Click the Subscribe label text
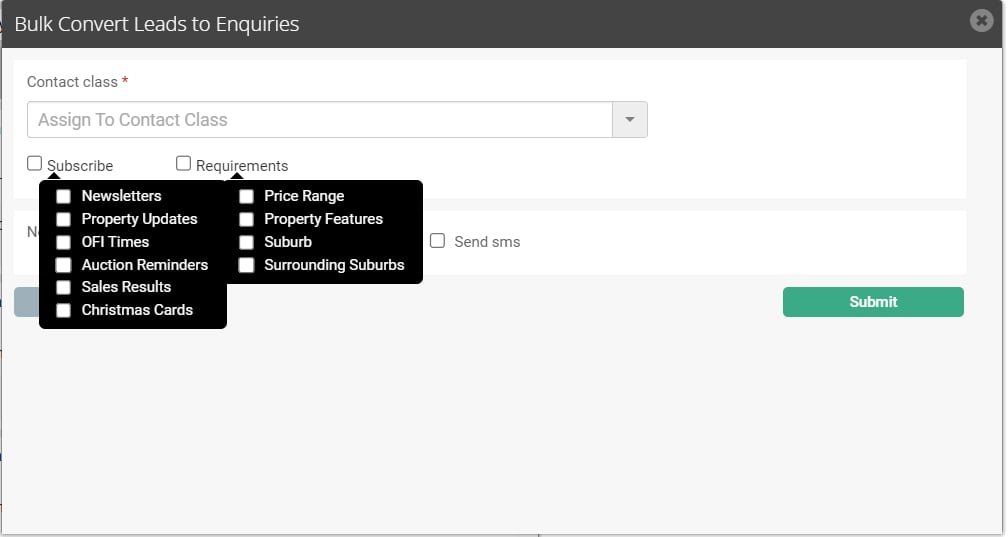 [x=80, y=166]
